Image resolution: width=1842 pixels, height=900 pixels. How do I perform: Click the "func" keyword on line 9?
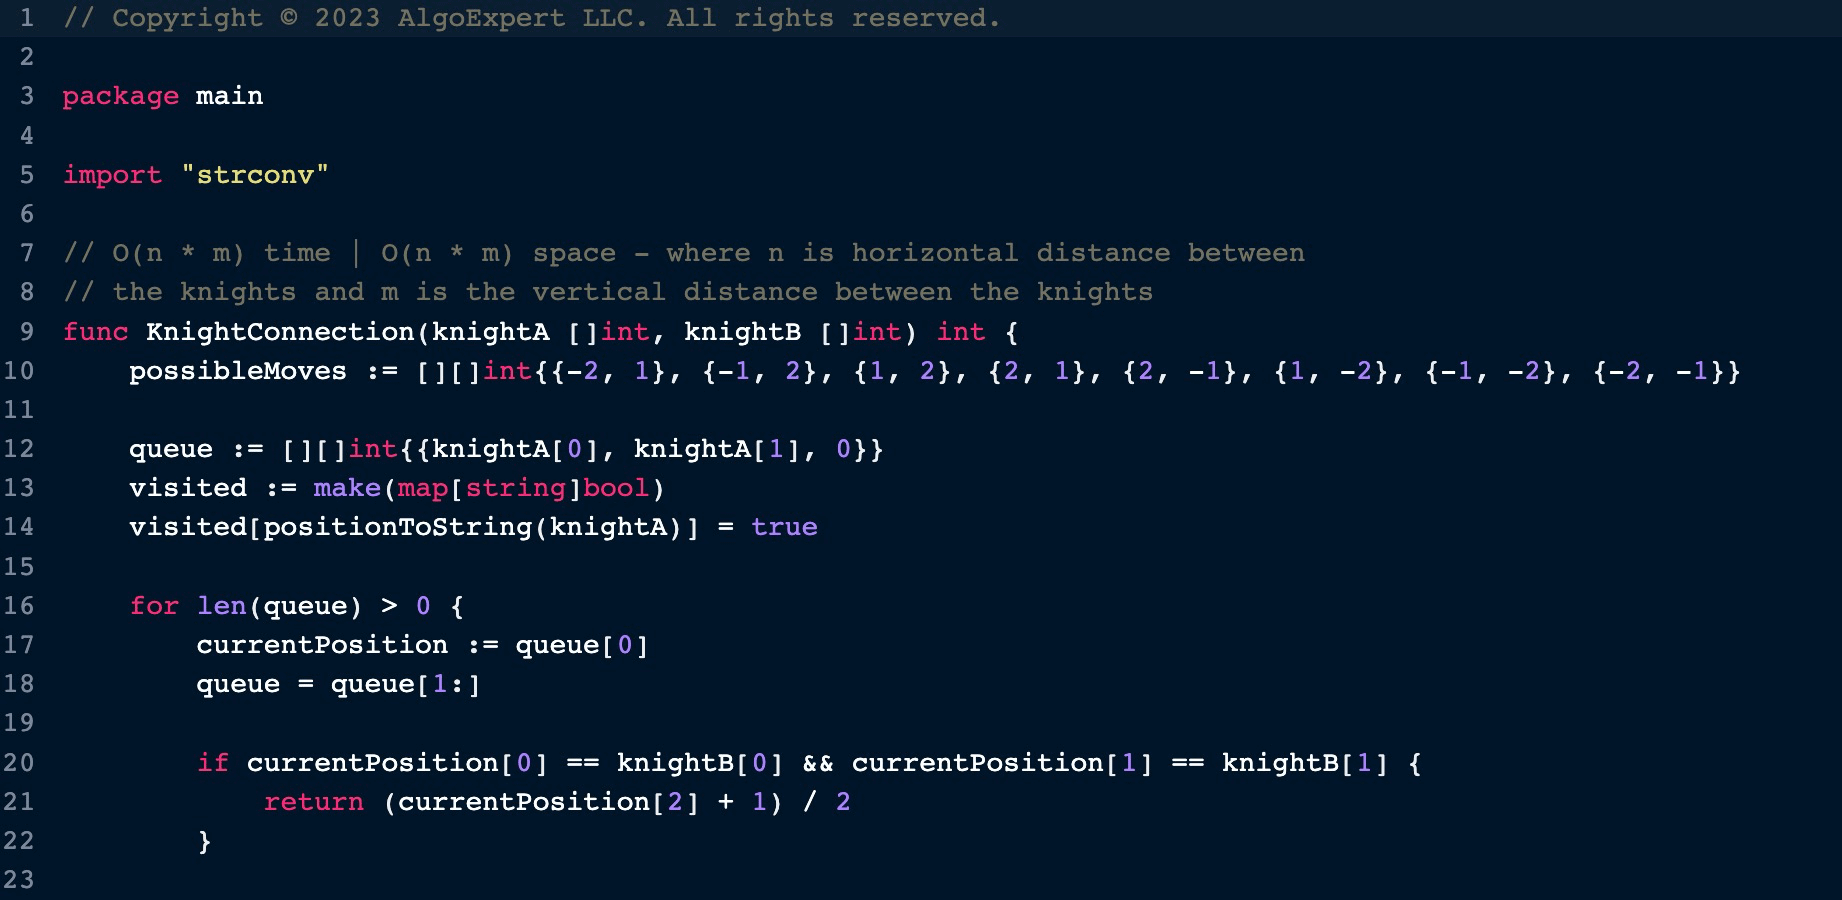click(x=95, y=332)
